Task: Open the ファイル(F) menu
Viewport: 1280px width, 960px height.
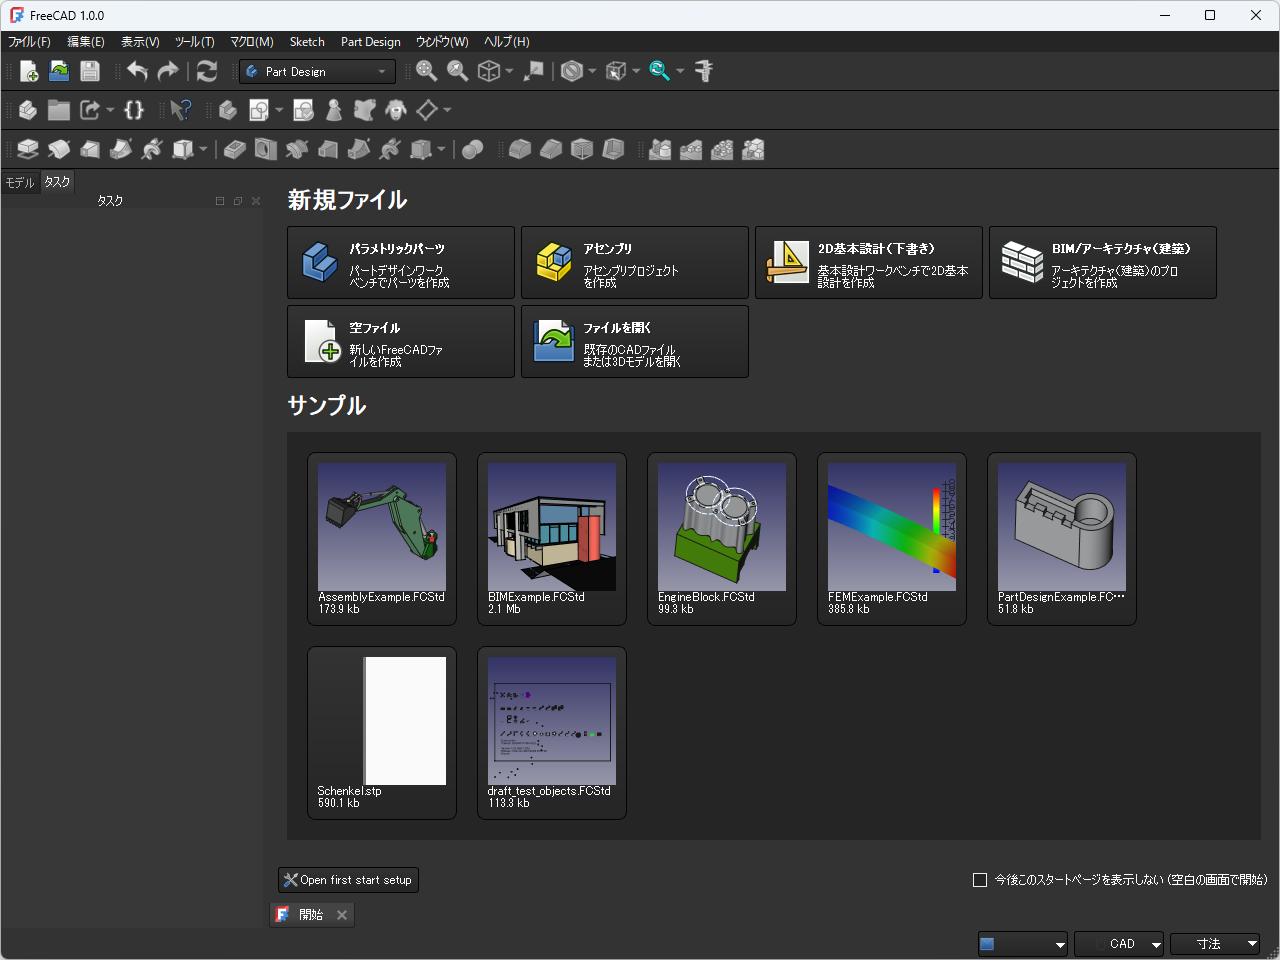Action: 29,42
